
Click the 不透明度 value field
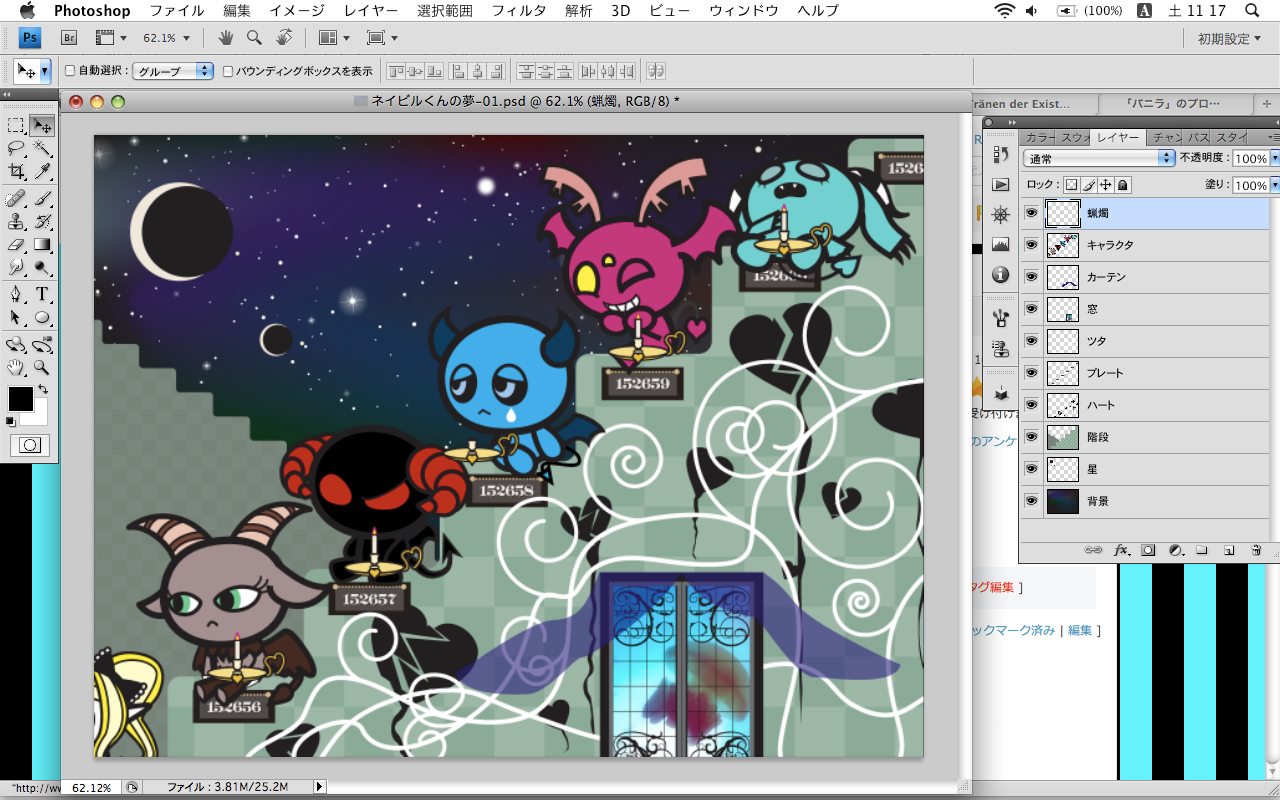(1250, 158)
